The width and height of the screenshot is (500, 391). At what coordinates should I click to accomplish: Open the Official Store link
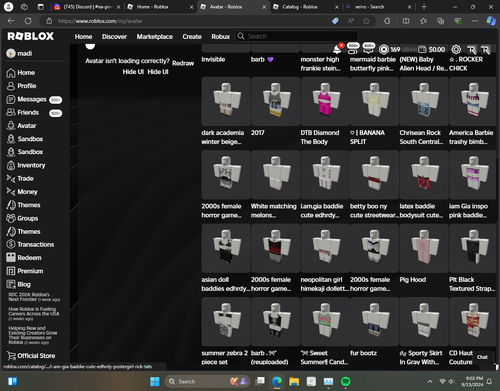click(x=31, y=356)
